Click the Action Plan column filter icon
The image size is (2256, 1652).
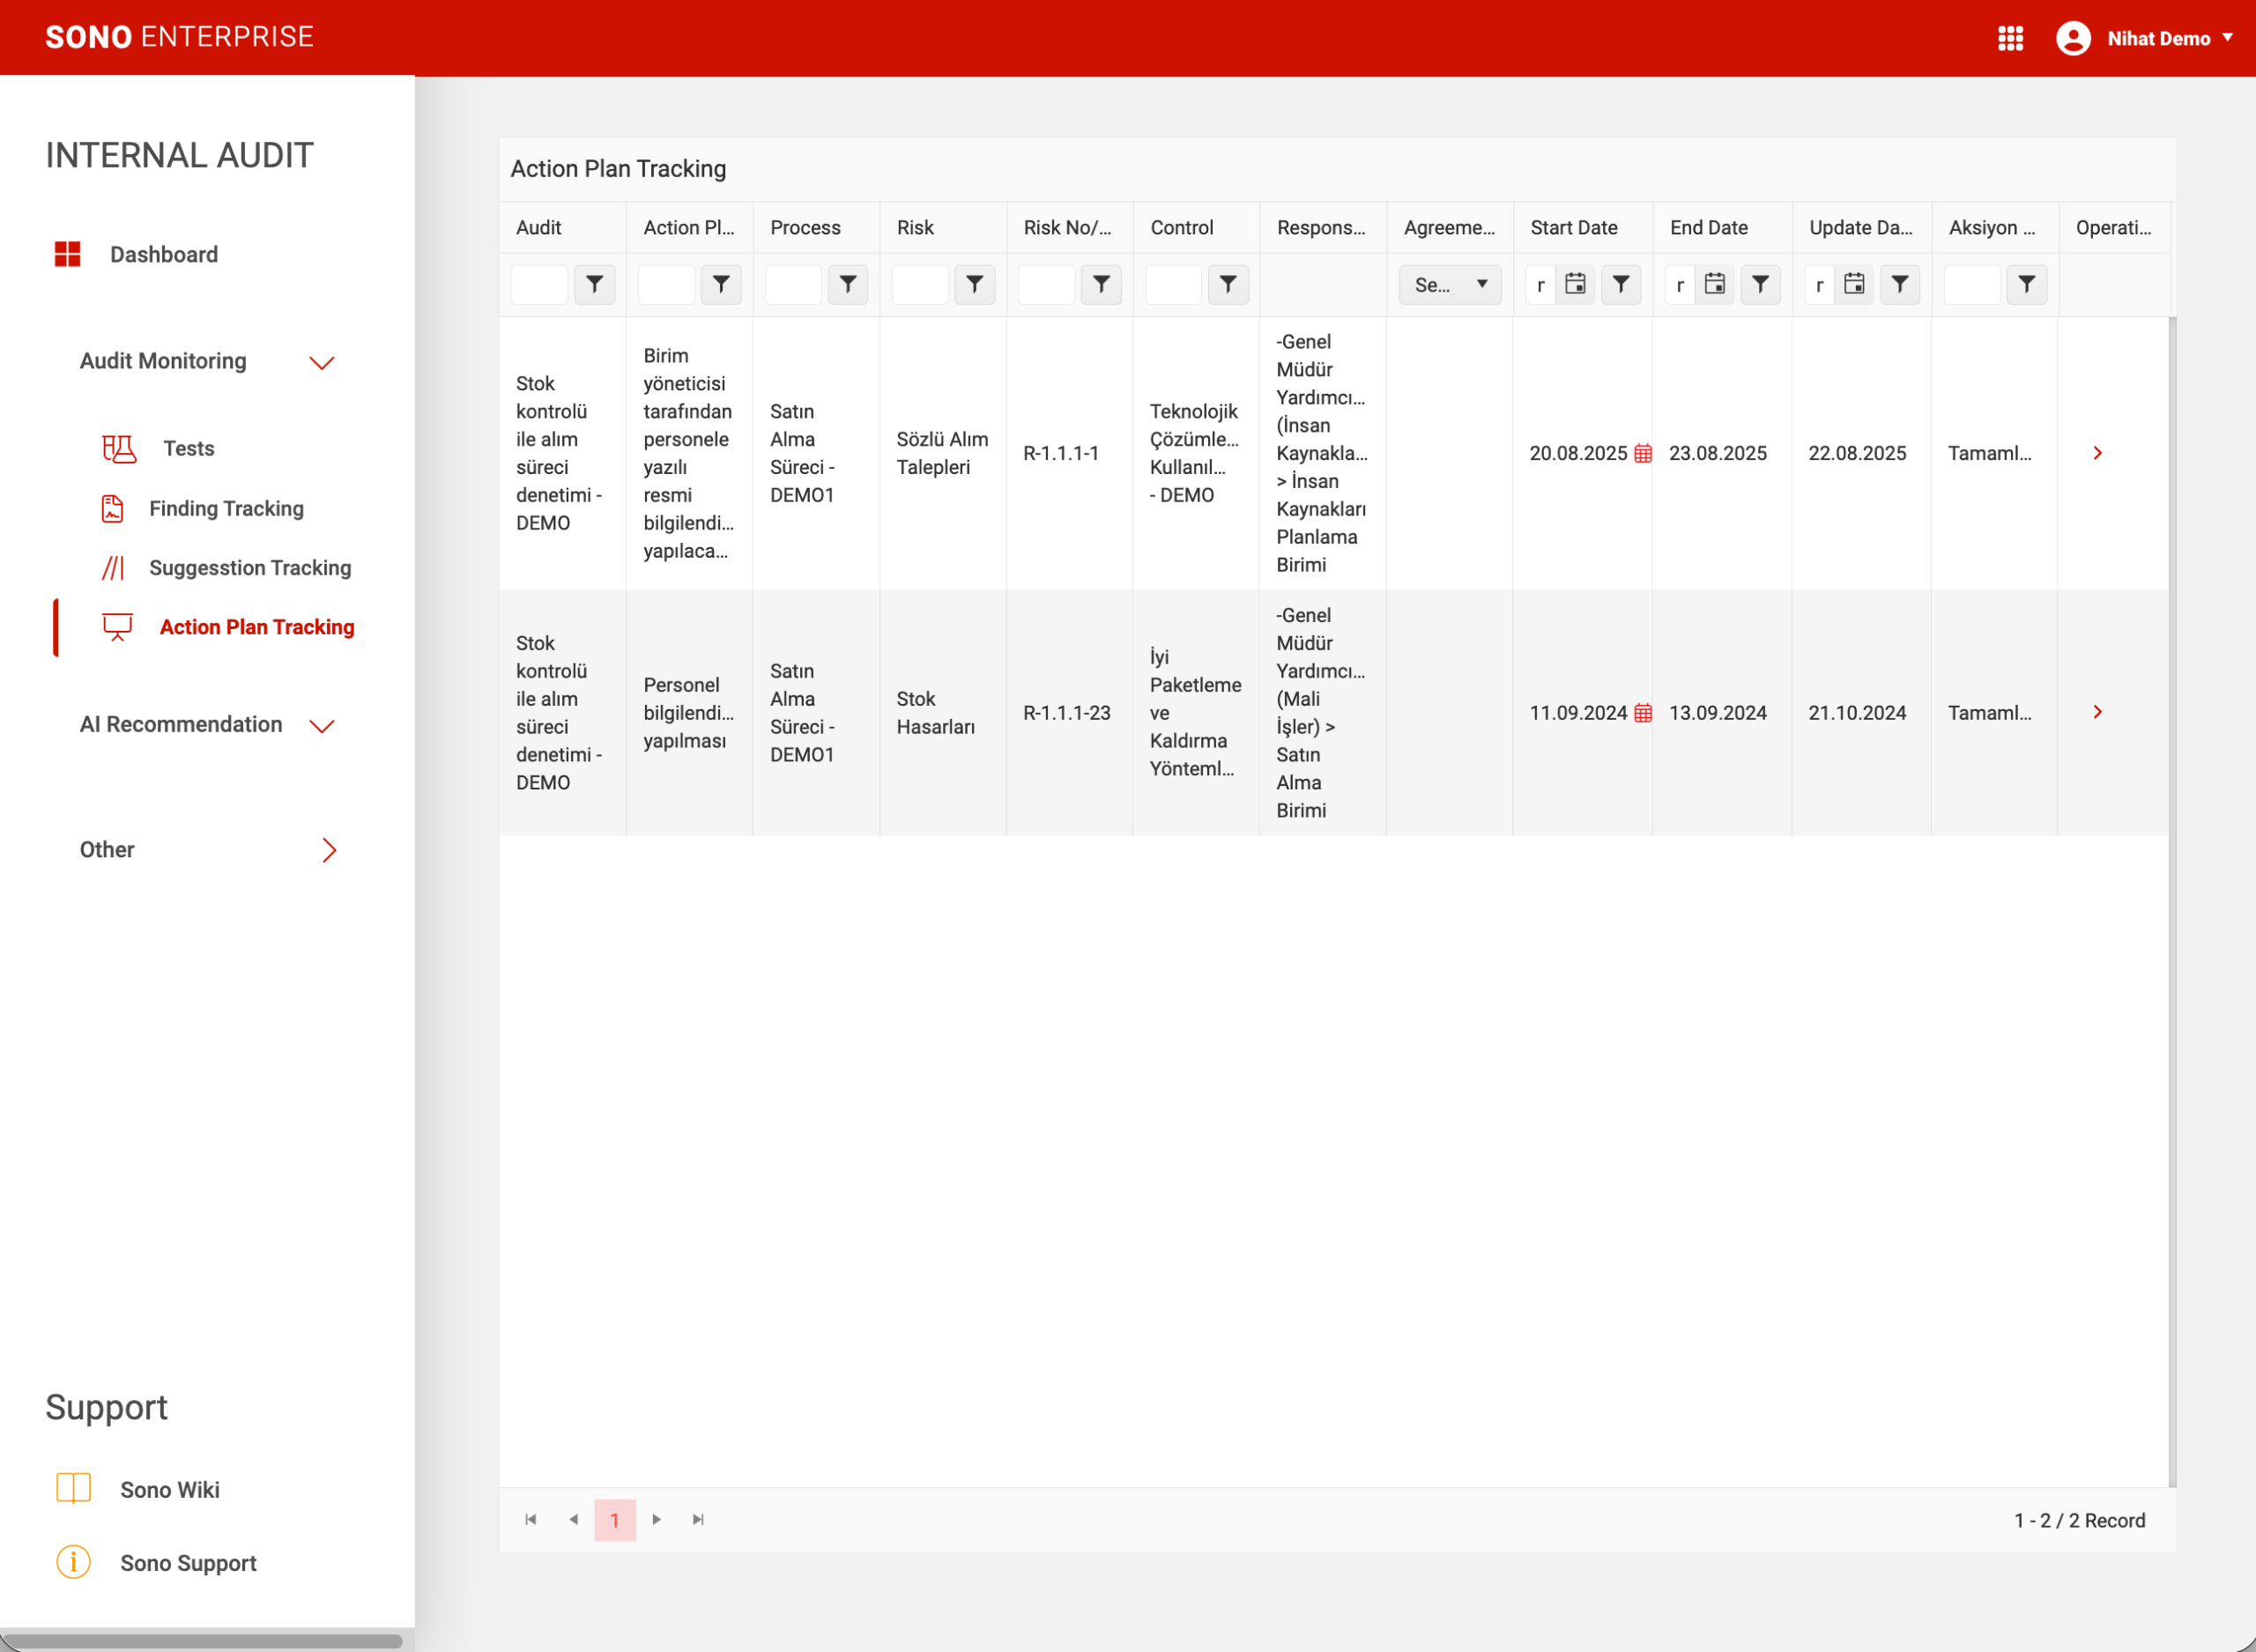pos(721,285)
